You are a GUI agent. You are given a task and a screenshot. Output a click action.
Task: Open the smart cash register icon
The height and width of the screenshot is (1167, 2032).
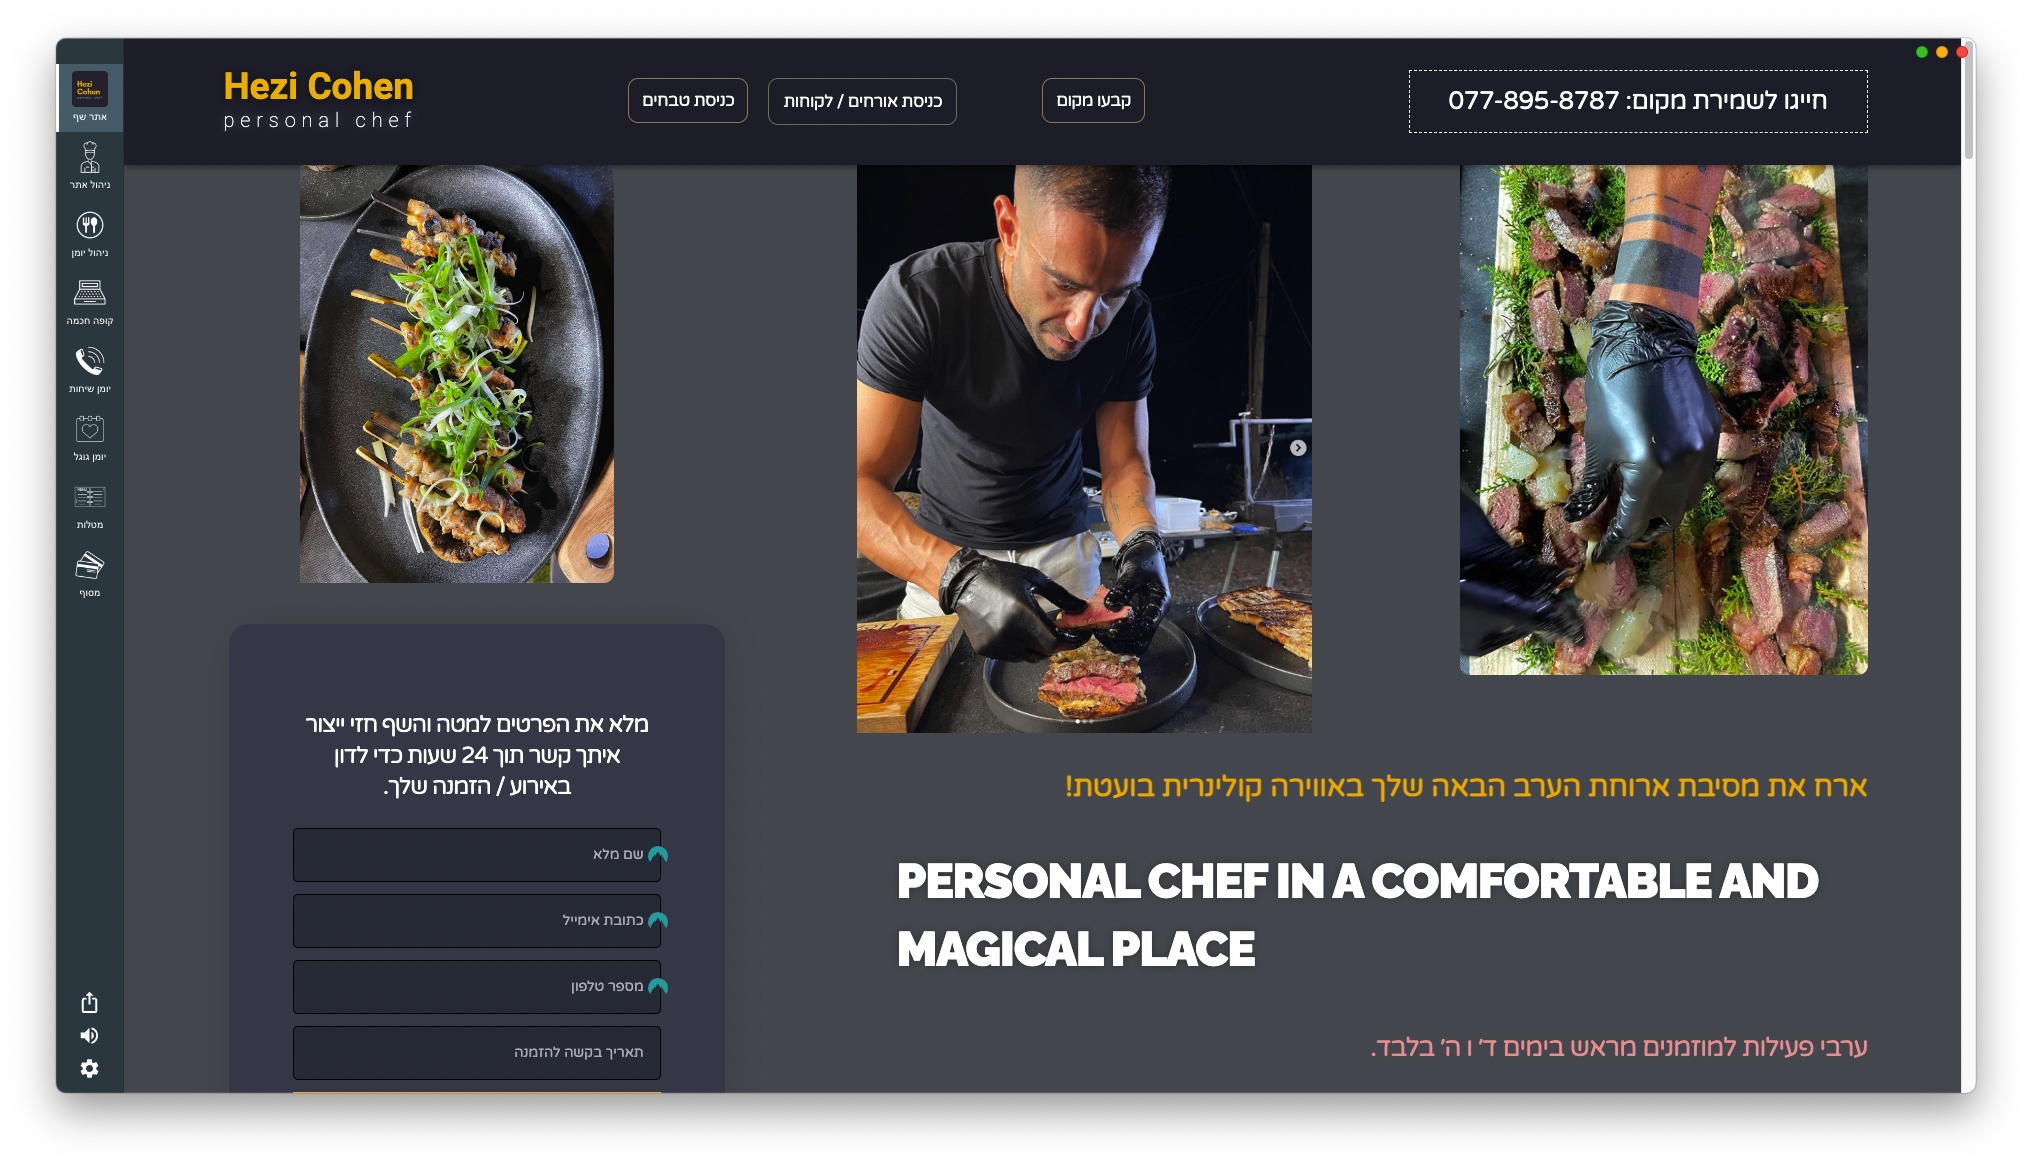pos(90,301)
